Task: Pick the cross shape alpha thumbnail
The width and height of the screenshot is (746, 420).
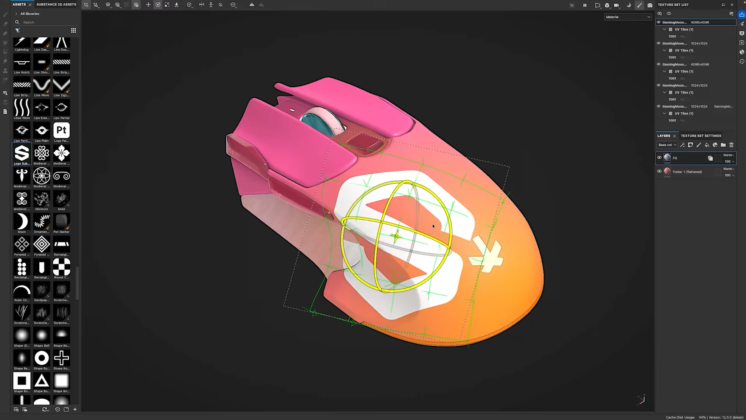Action: coord(61,359)
